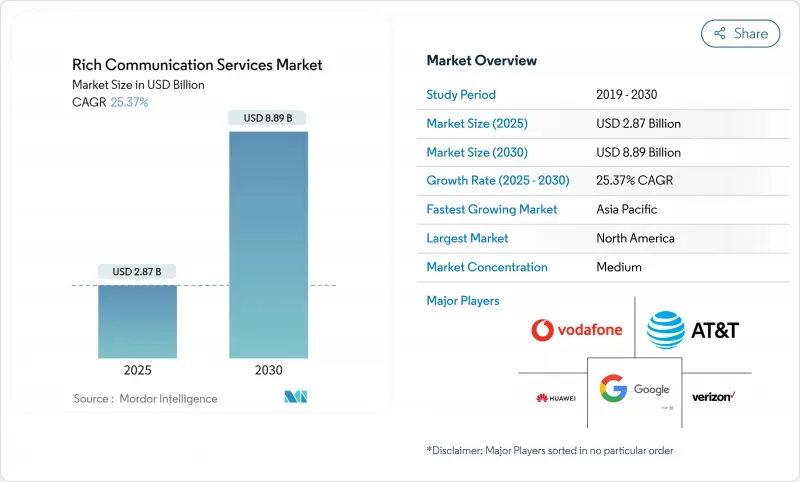Image resolution: width=800 pixels, height=482 pixels.
Task: Select the Google logo tile
Action: coord(634,390)
